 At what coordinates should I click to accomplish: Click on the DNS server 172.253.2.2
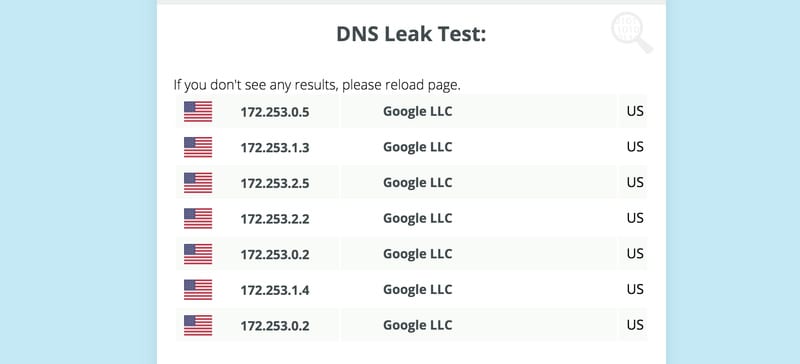tap(275, 219)
